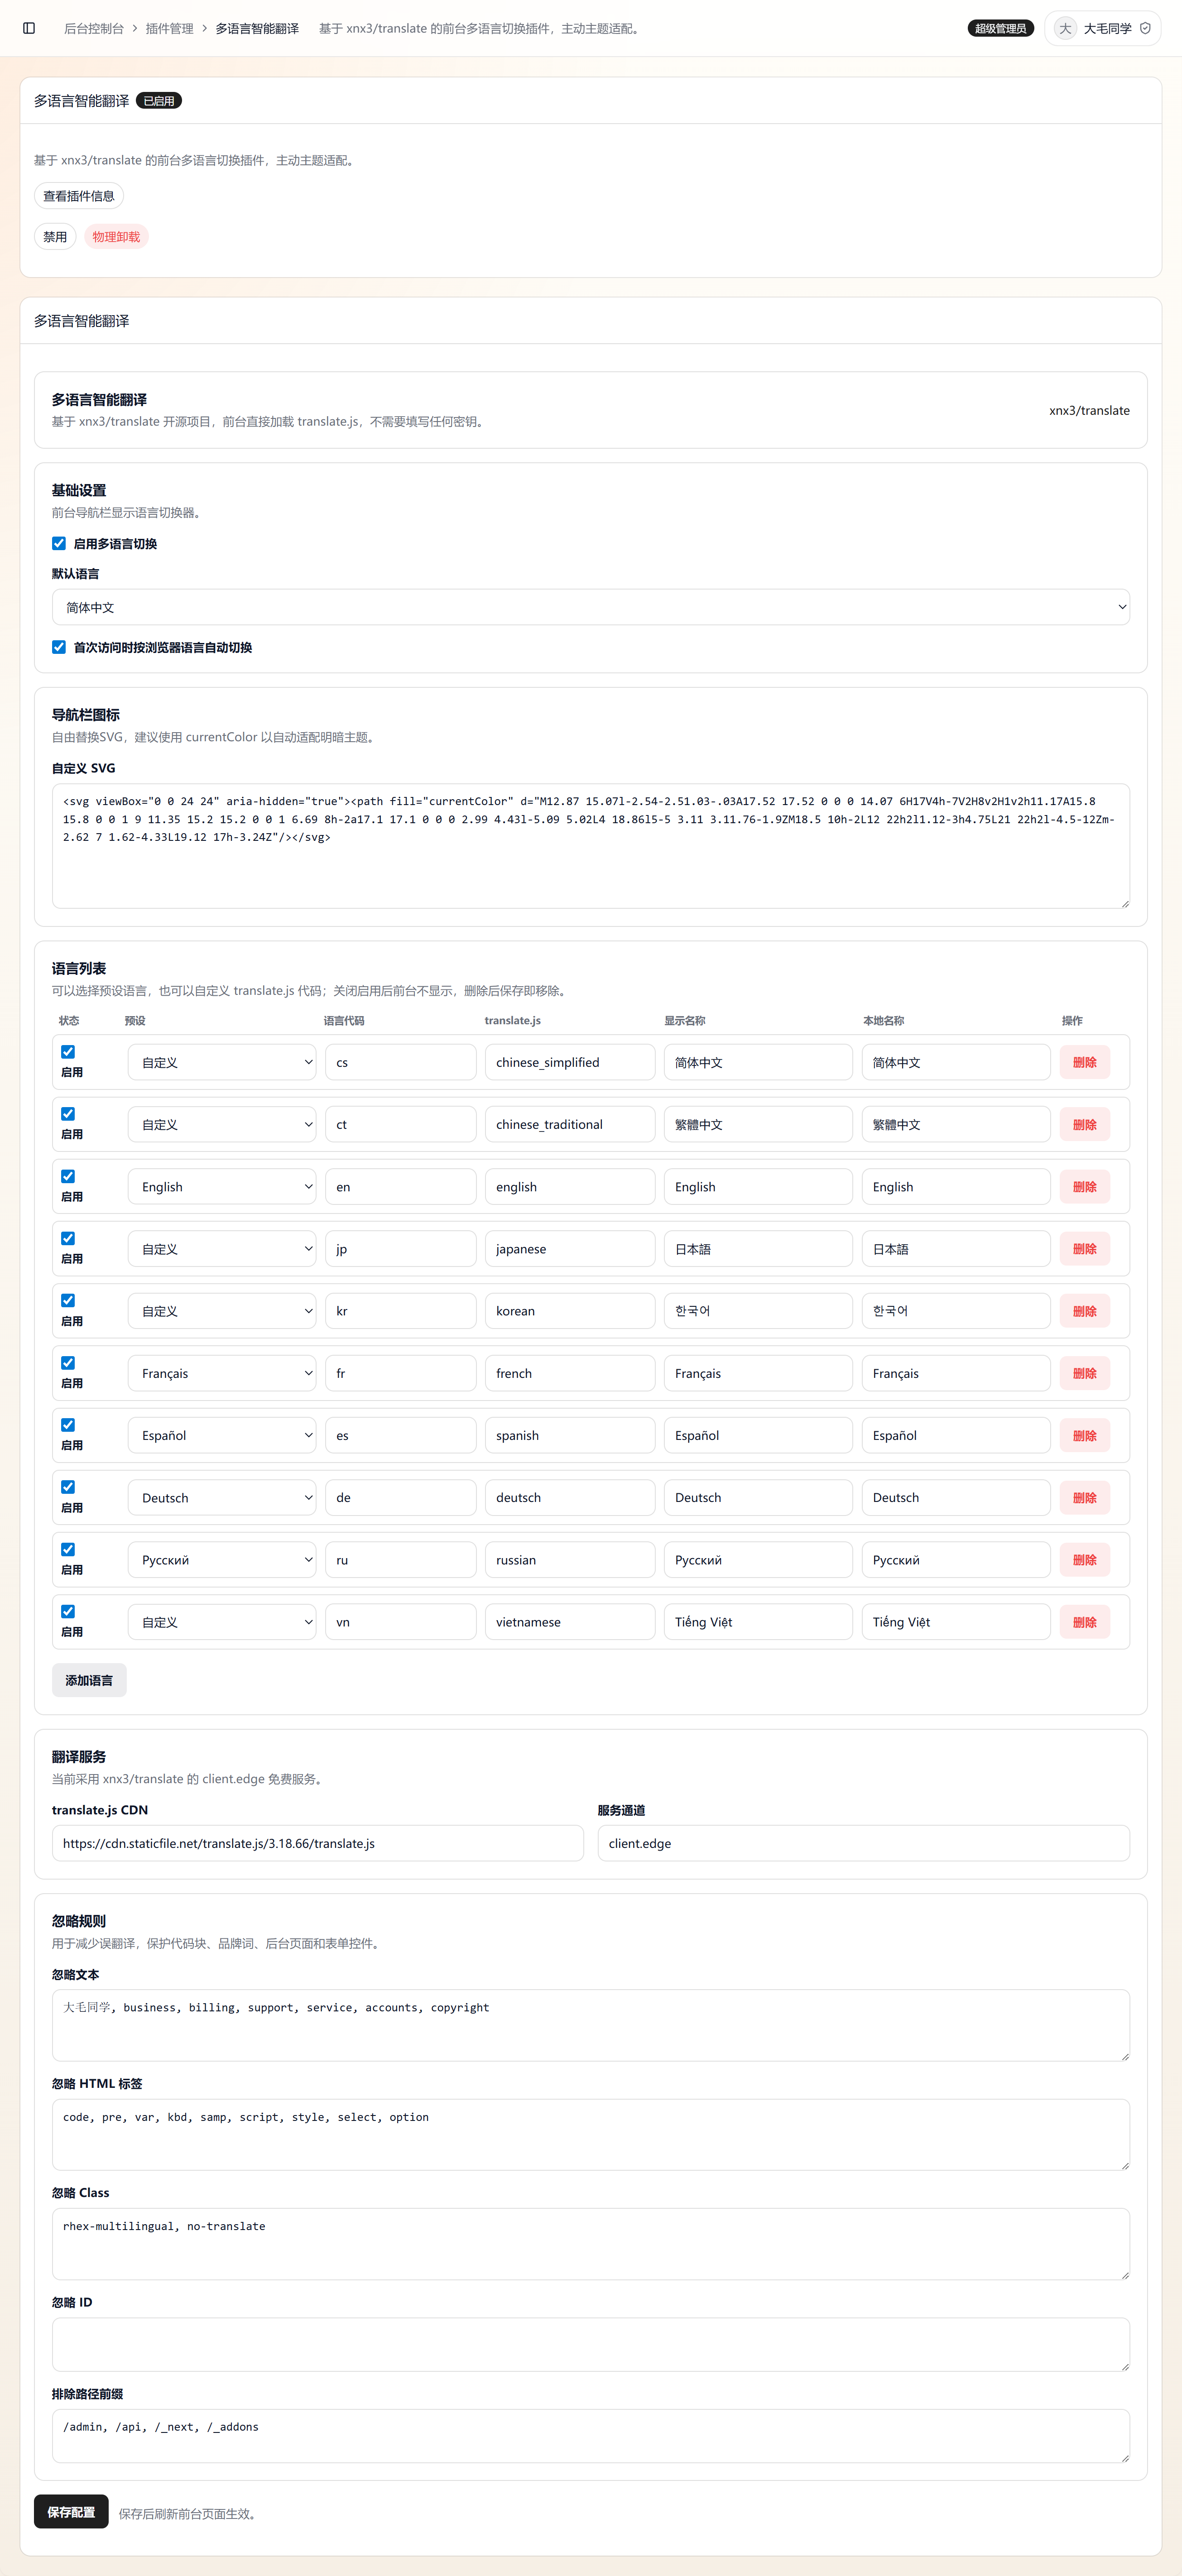Click the 忽略 Class textarea
Viewport: 1182px width, 2576px height.
[591, 2244]
